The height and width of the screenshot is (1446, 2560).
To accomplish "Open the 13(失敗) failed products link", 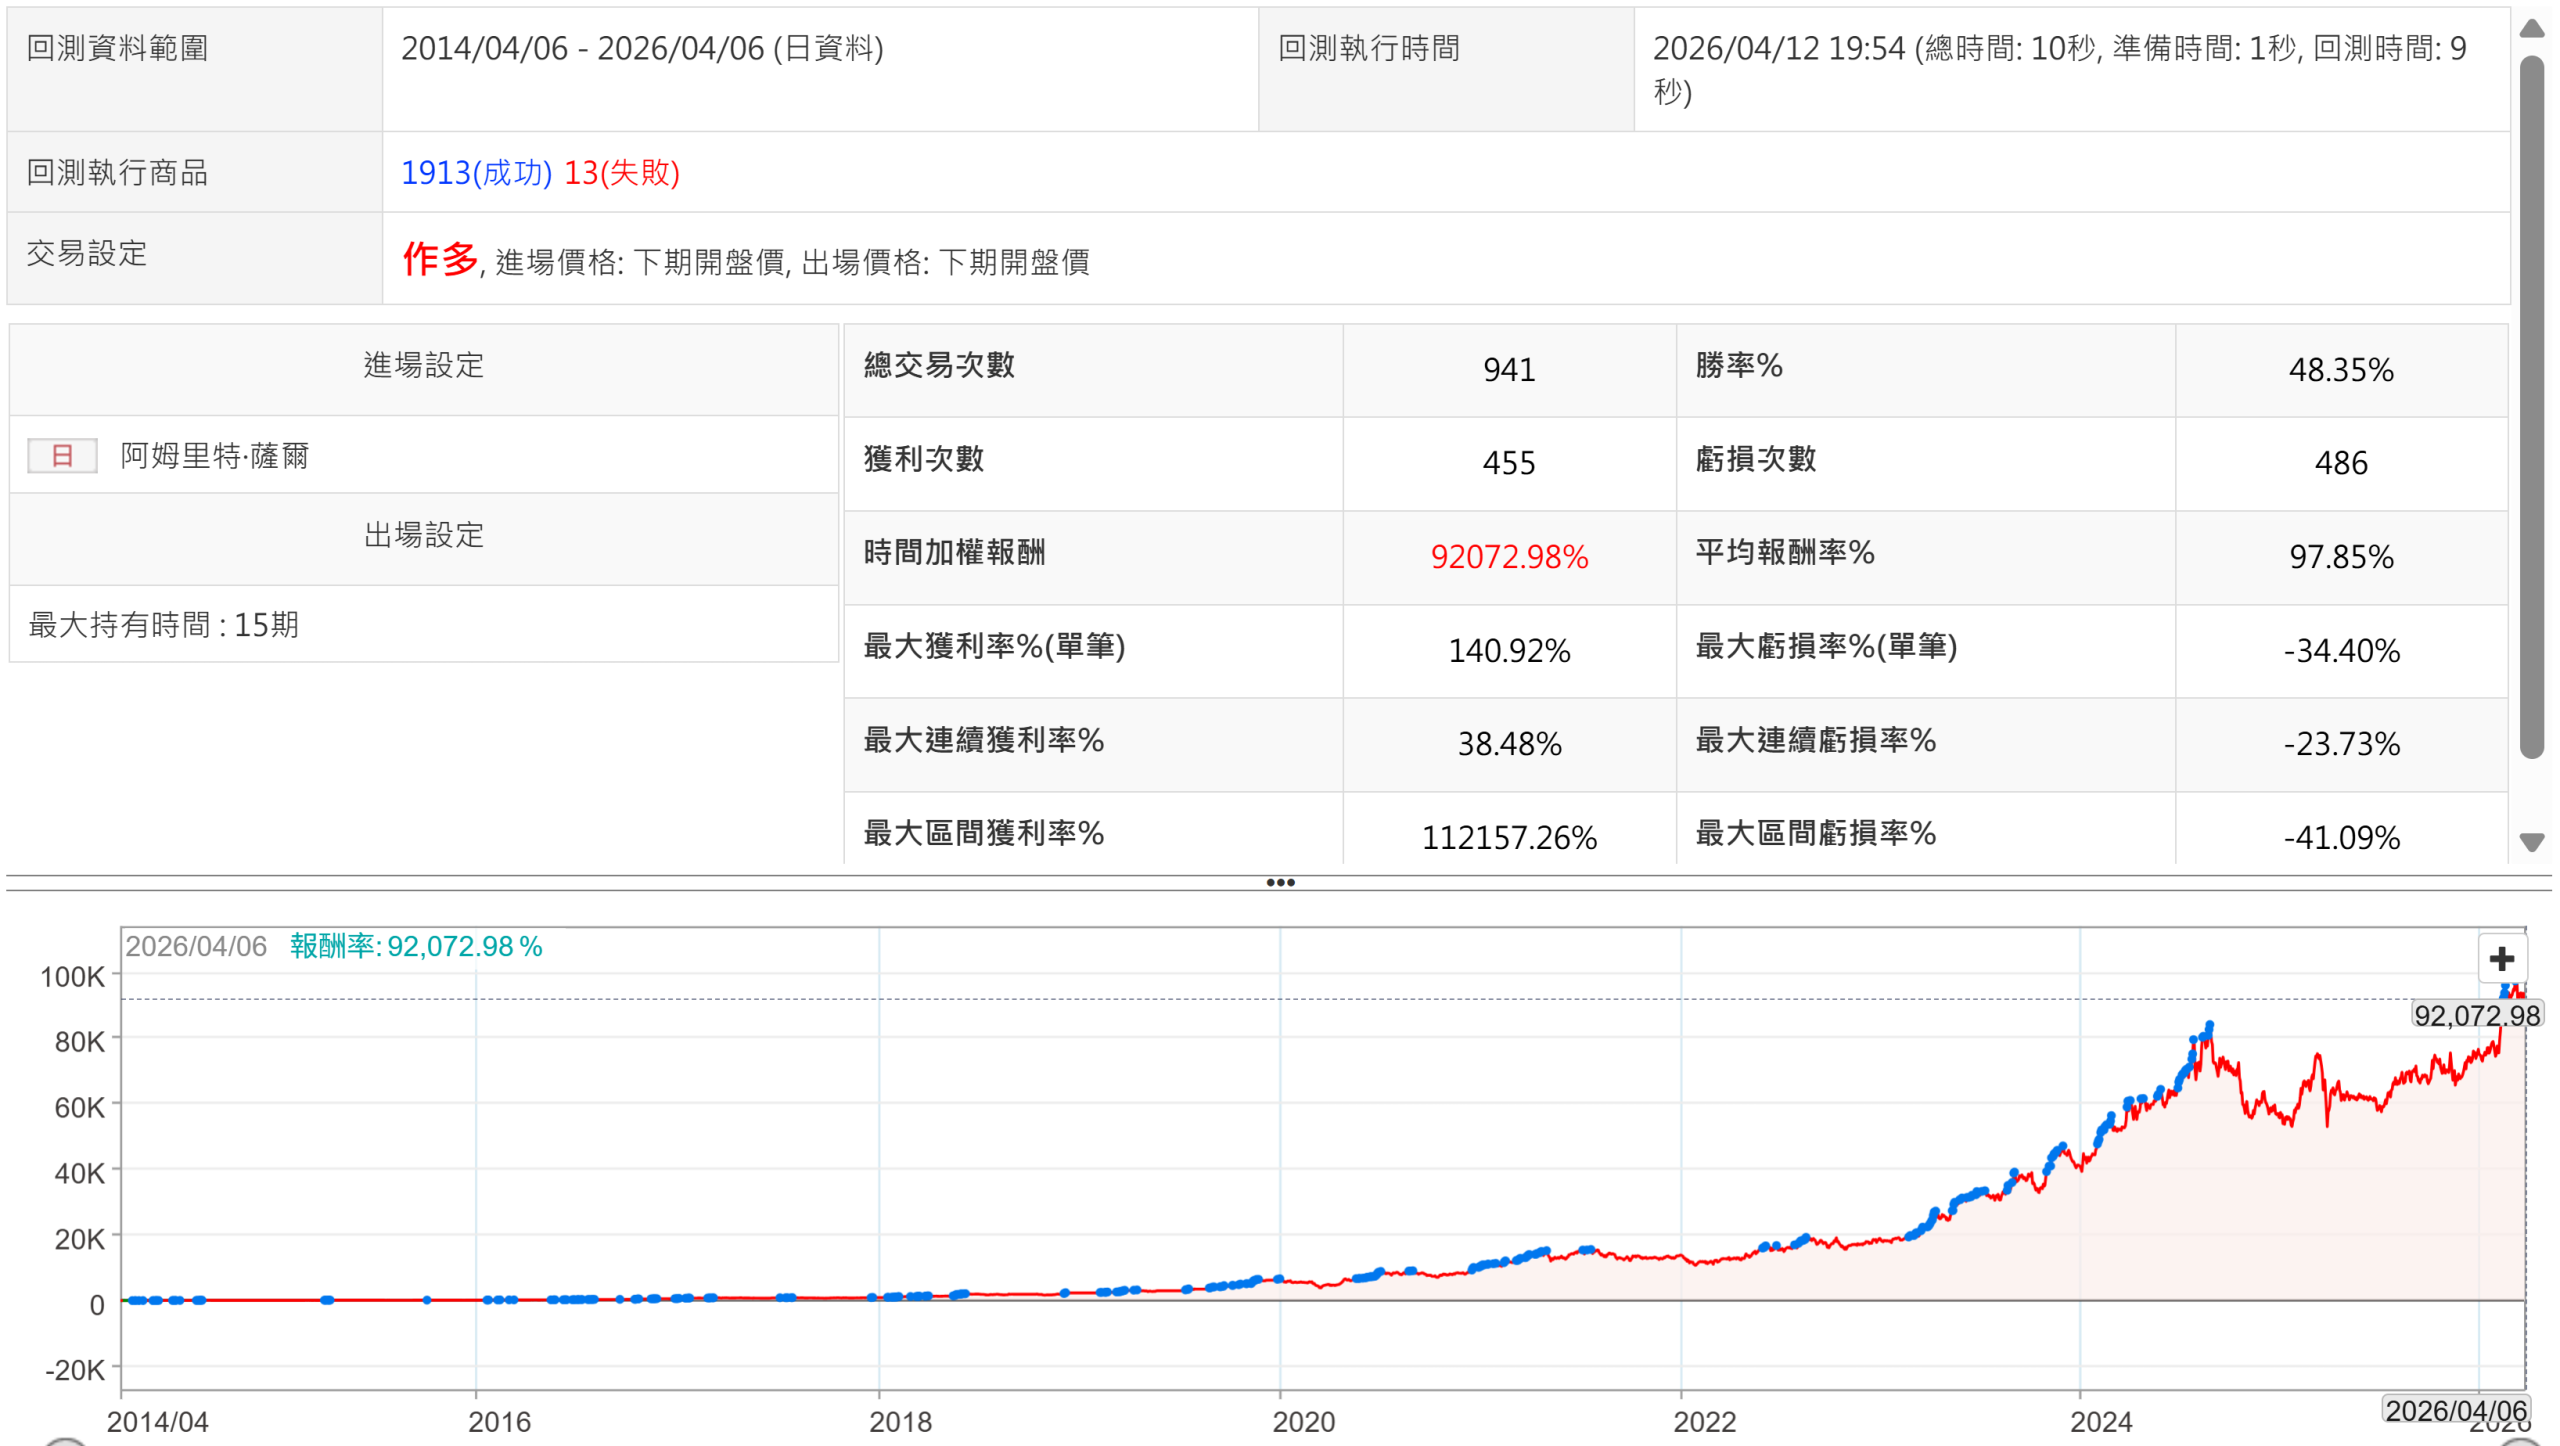I will (621, 173).
